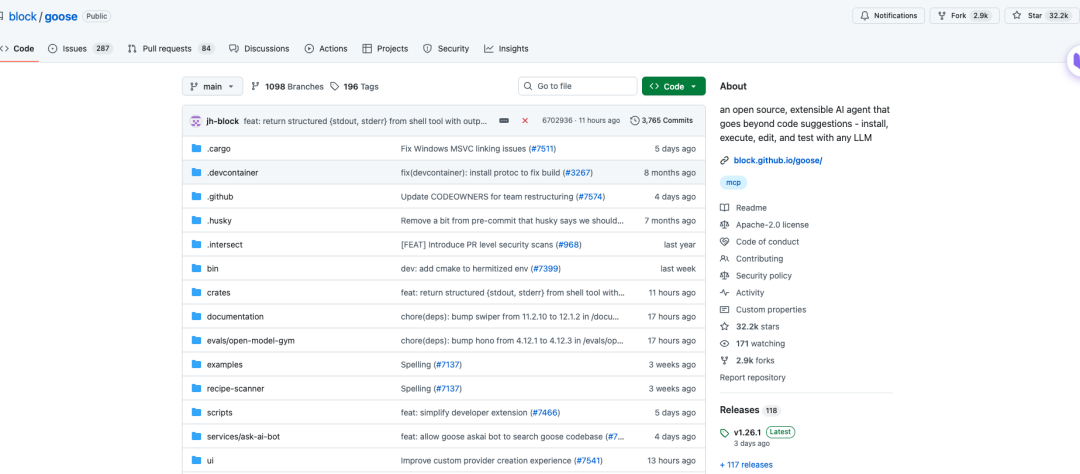
Task: Click the red failed checks X icon
Action: click(525, 121)
